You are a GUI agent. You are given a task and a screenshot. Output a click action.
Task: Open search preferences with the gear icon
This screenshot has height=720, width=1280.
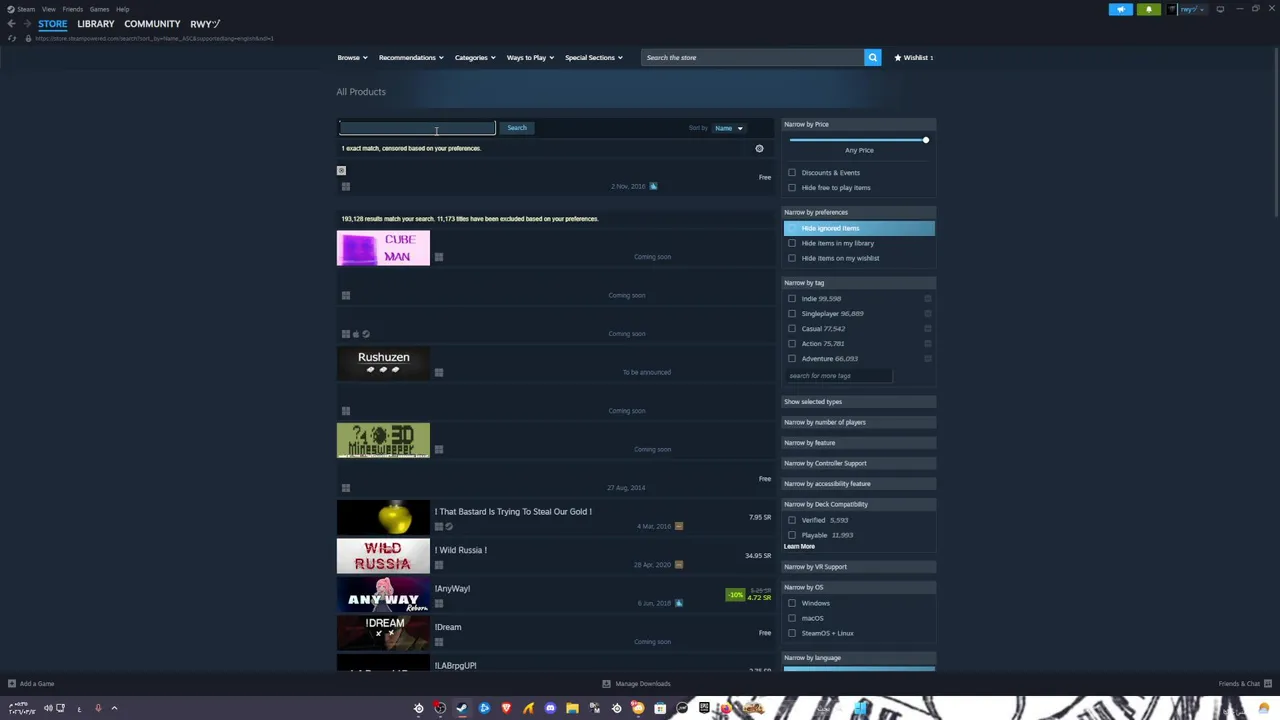759,149
